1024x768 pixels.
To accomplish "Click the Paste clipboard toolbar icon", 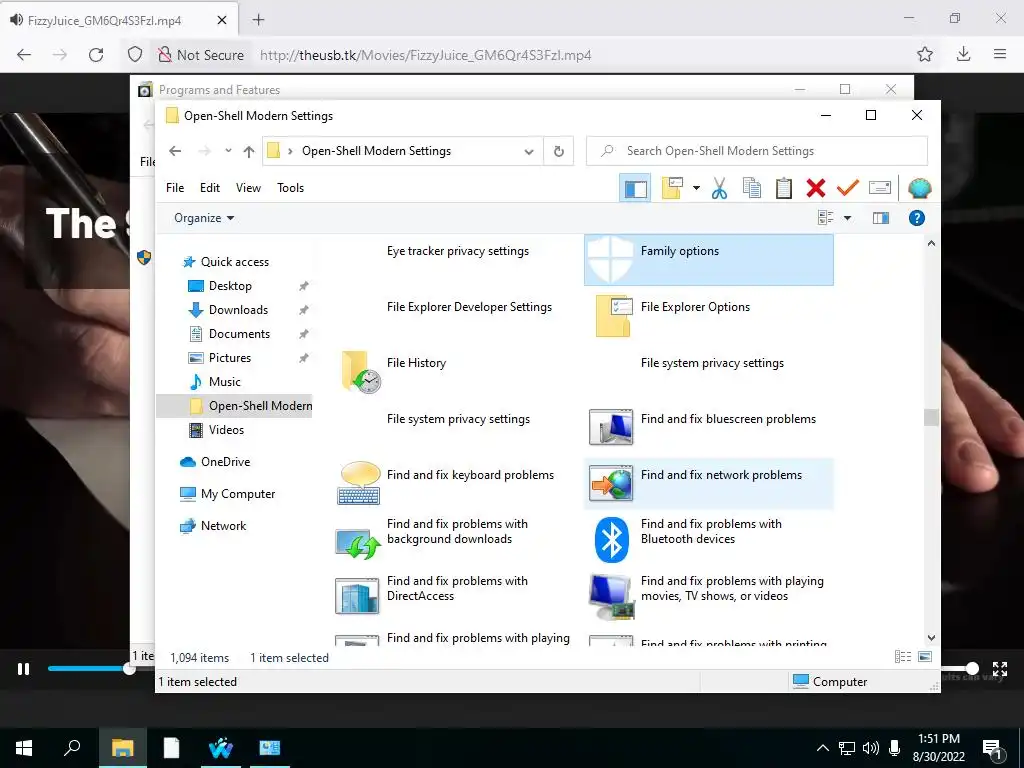I will 784,188.
